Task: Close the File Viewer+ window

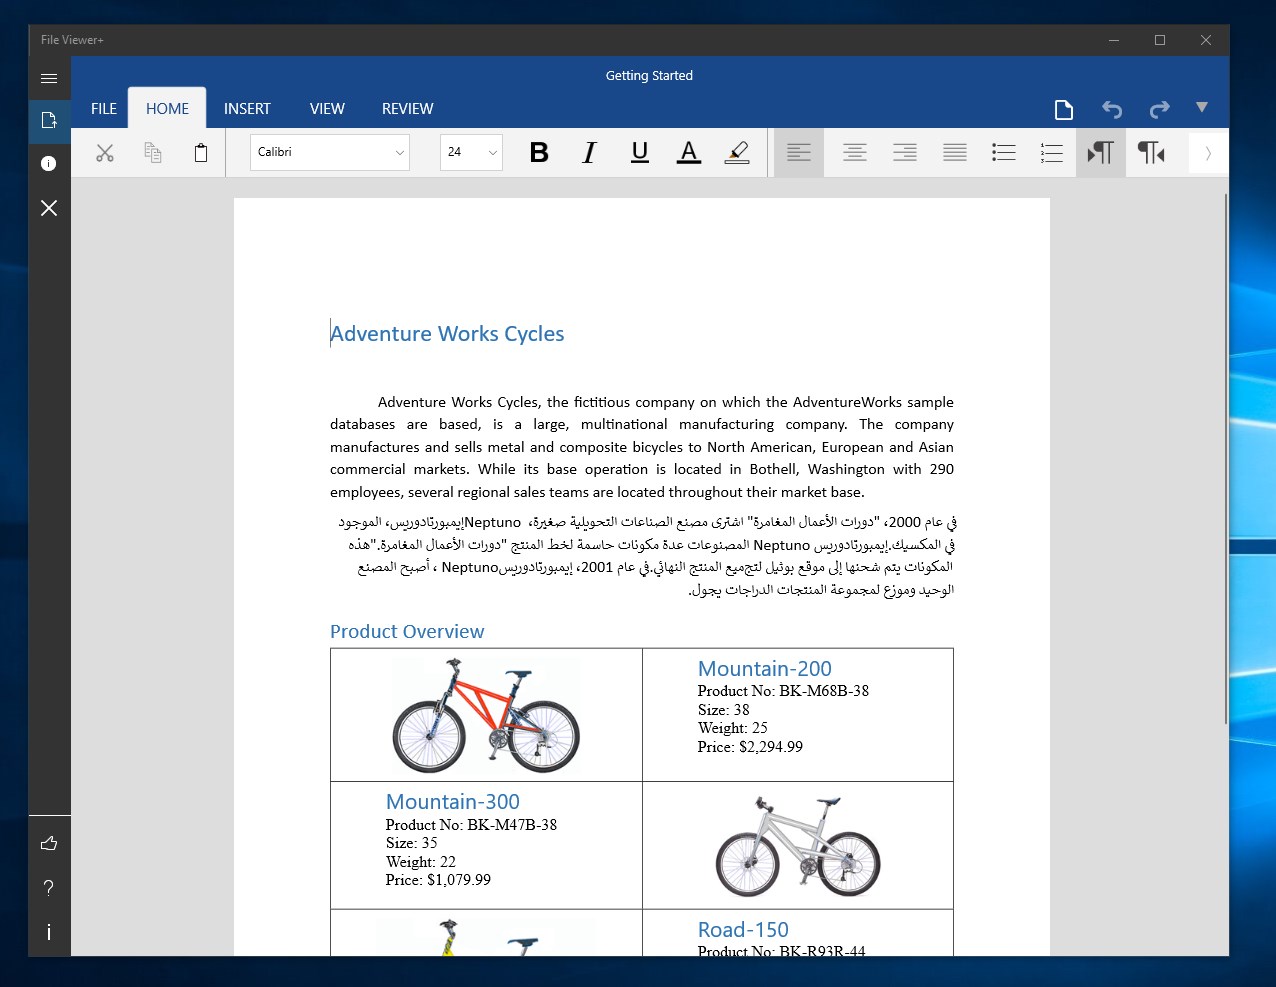Action: click(x=1206, y=40)
